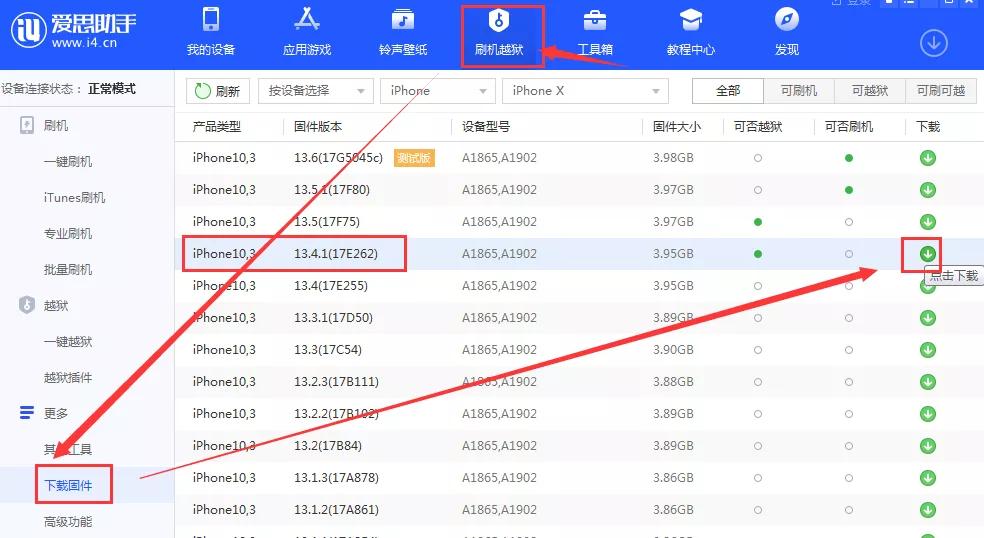Viewport: 984px width, 538px height.
Task: Click the 更多 sidebar list icon
Action: pyautogui.click(x=27, y=413)
